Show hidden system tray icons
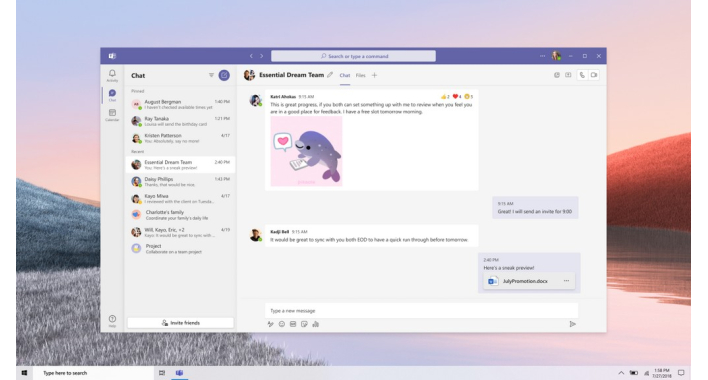This screenshot has width=708, height=380. pos(621,373)
